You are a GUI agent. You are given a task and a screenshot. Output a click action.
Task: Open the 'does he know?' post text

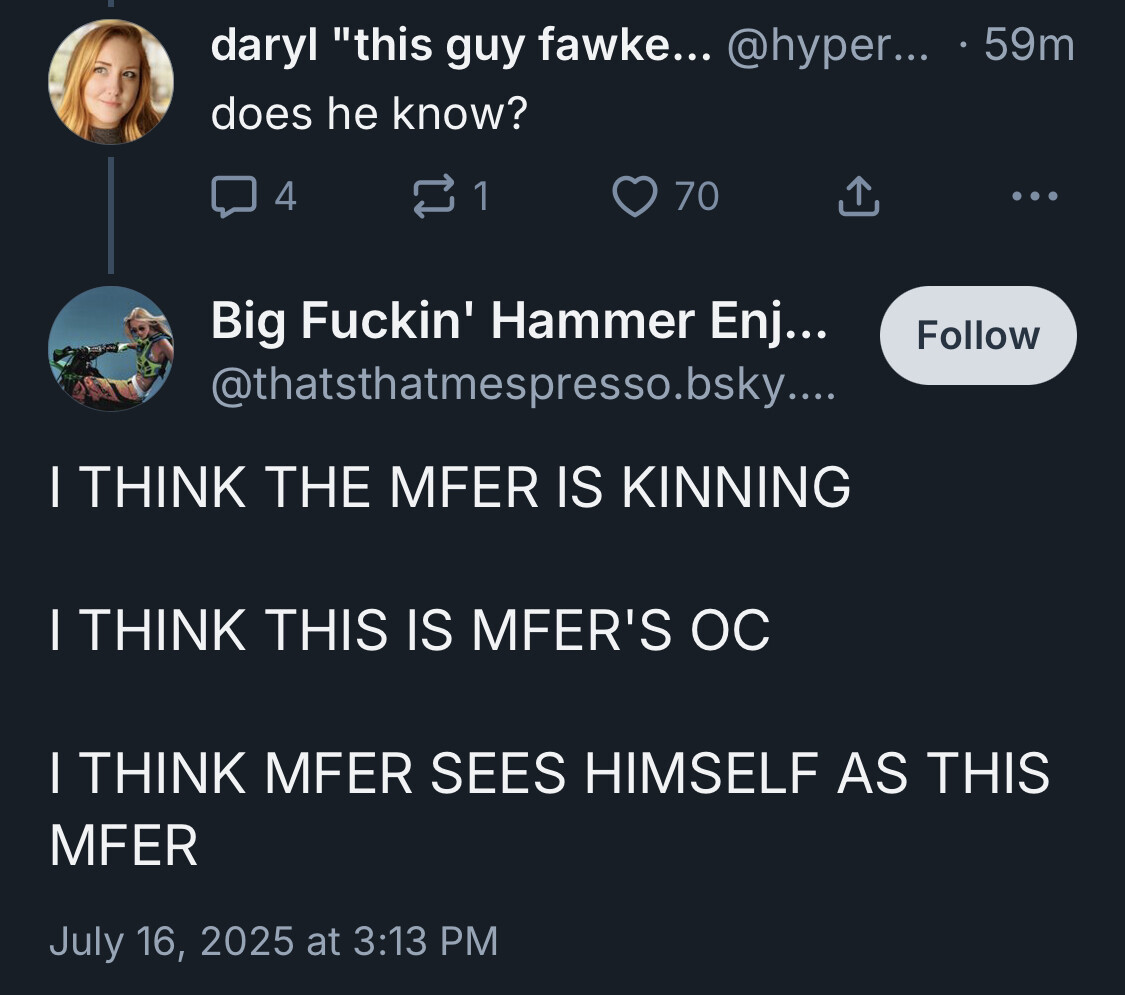point(368,117)
